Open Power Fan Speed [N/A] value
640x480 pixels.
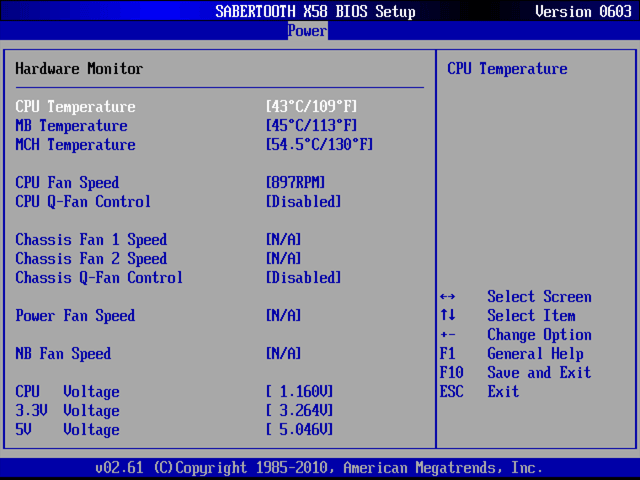click(284, 316)
